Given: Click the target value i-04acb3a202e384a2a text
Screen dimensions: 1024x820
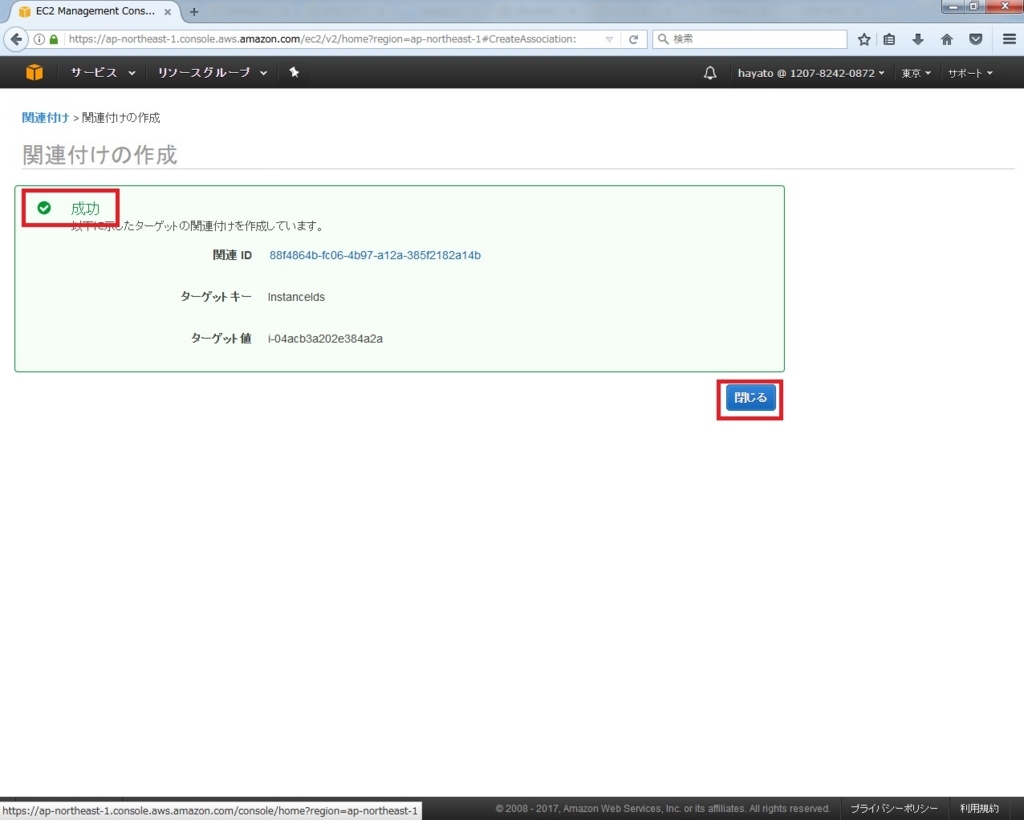Looking at the screenshot, I should pos(325,339).
